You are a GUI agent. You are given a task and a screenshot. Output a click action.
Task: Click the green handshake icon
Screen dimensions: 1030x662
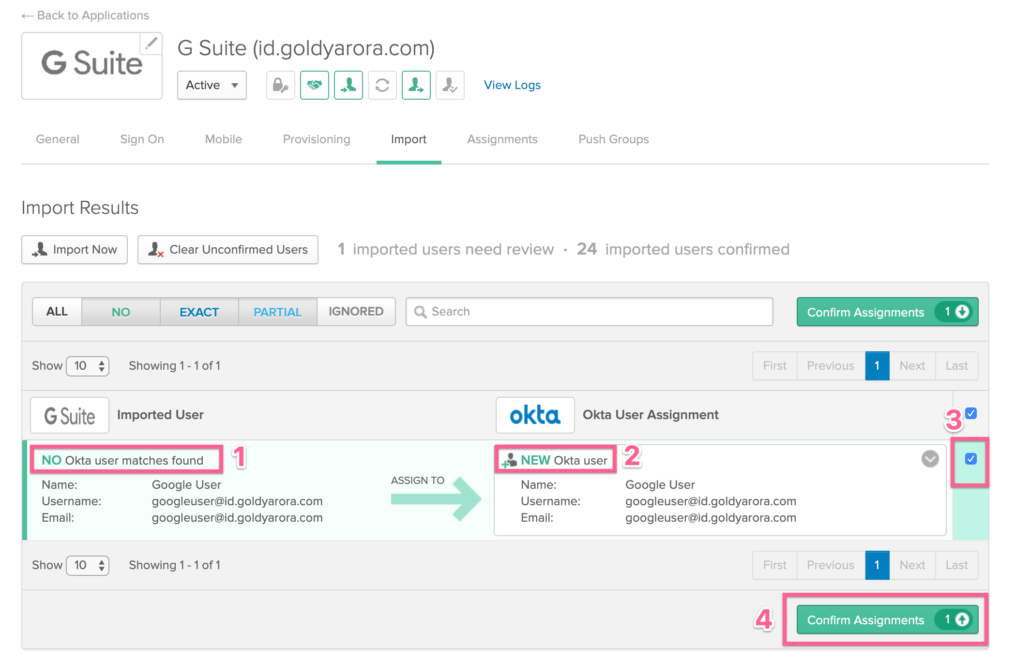pos(315,85)
